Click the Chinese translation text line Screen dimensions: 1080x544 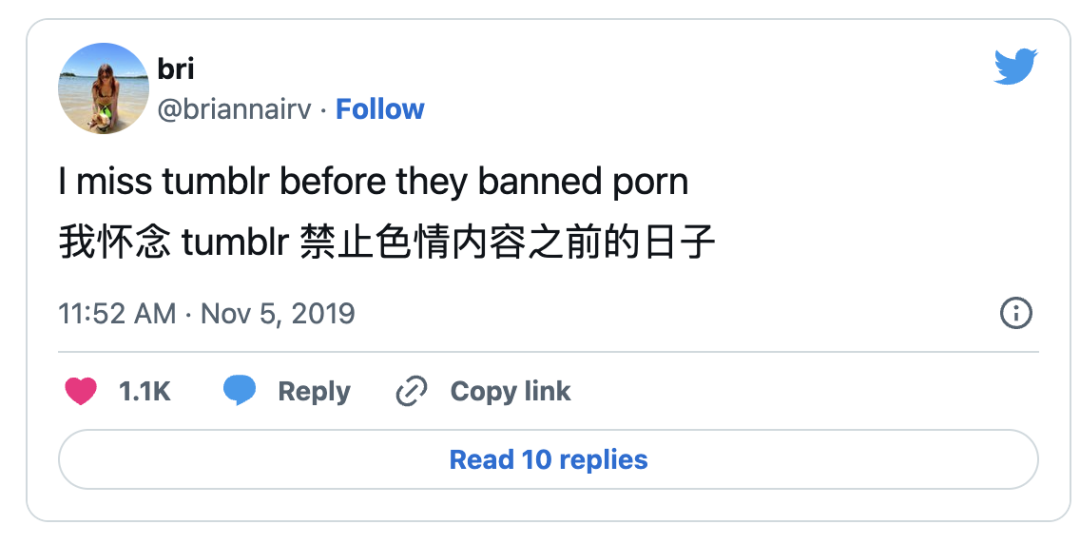pos(386,242)
